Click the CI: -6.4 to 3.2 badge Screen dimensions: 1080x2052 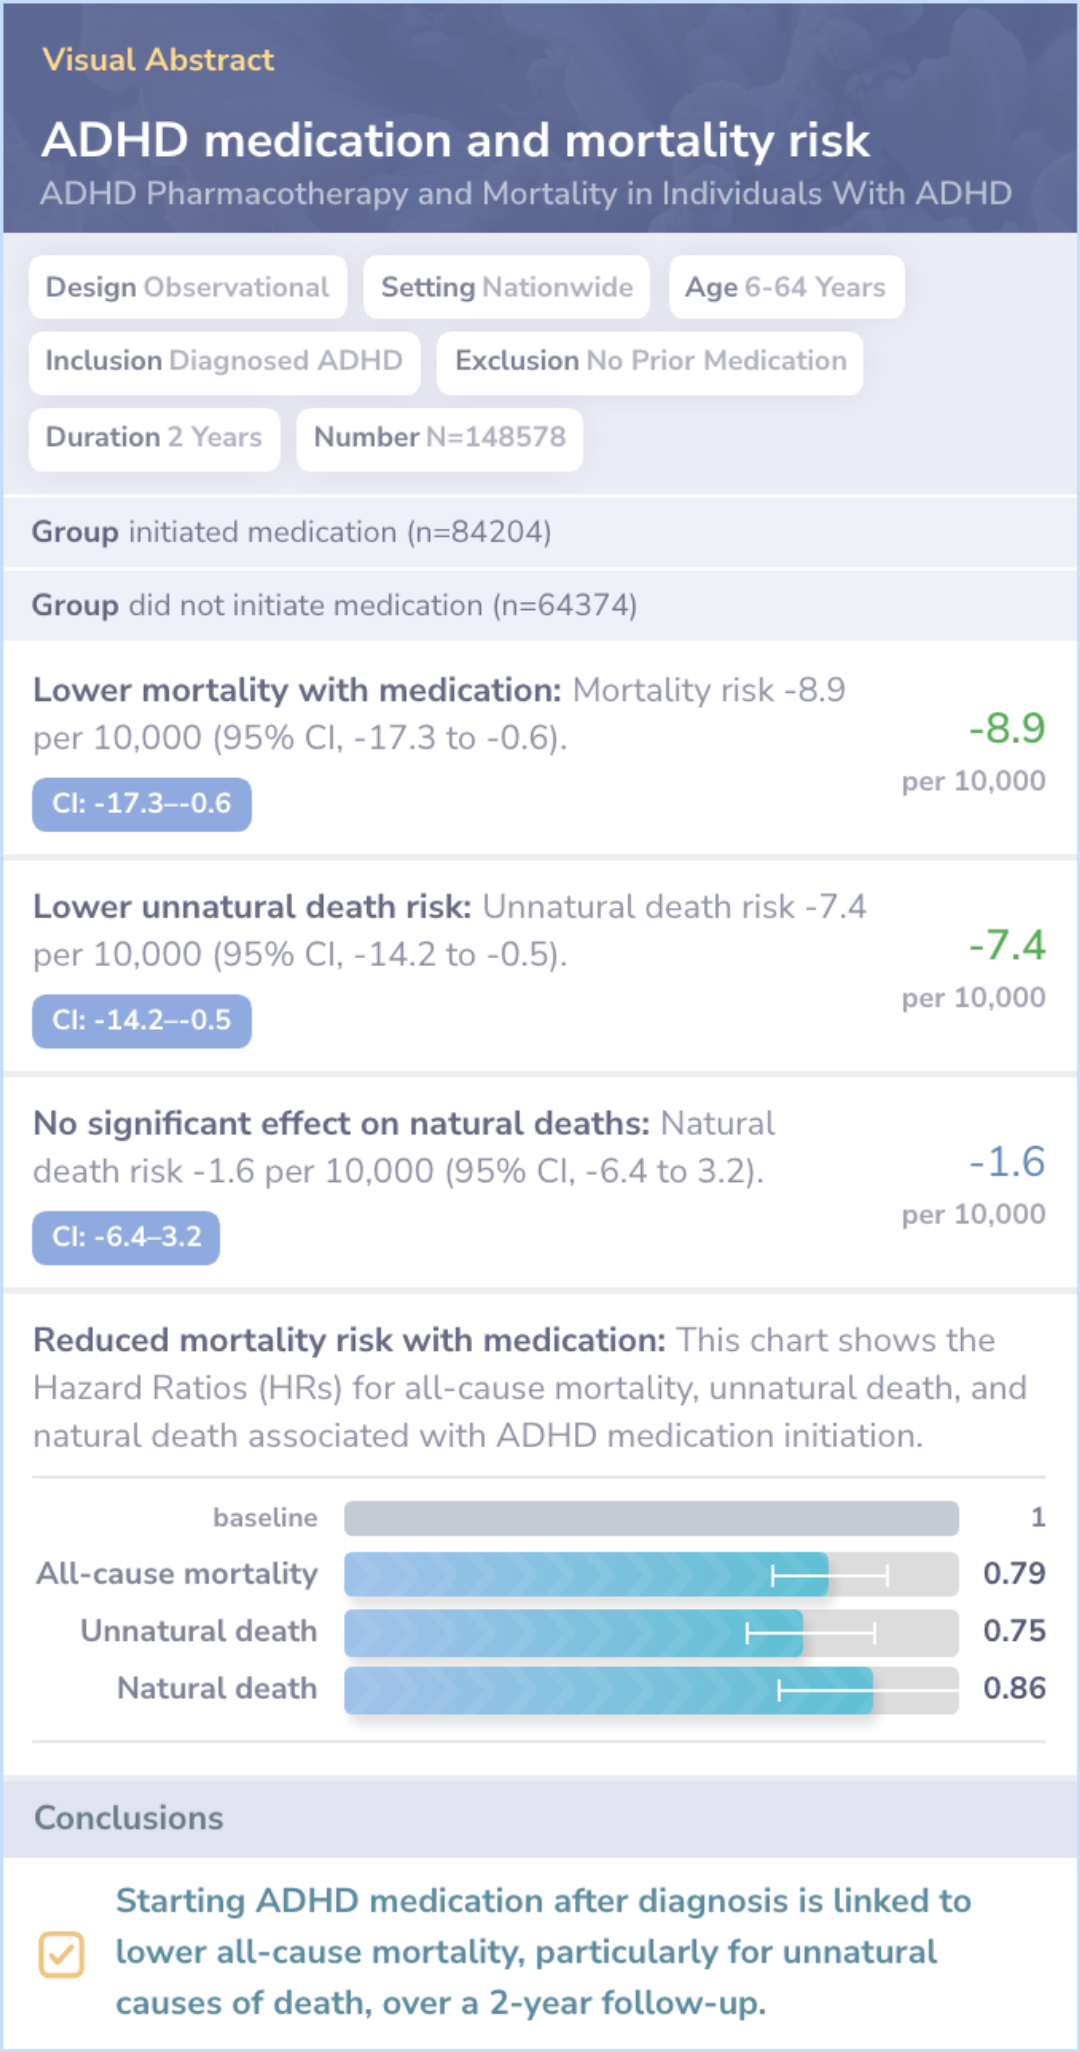[x=126, y=1238]
